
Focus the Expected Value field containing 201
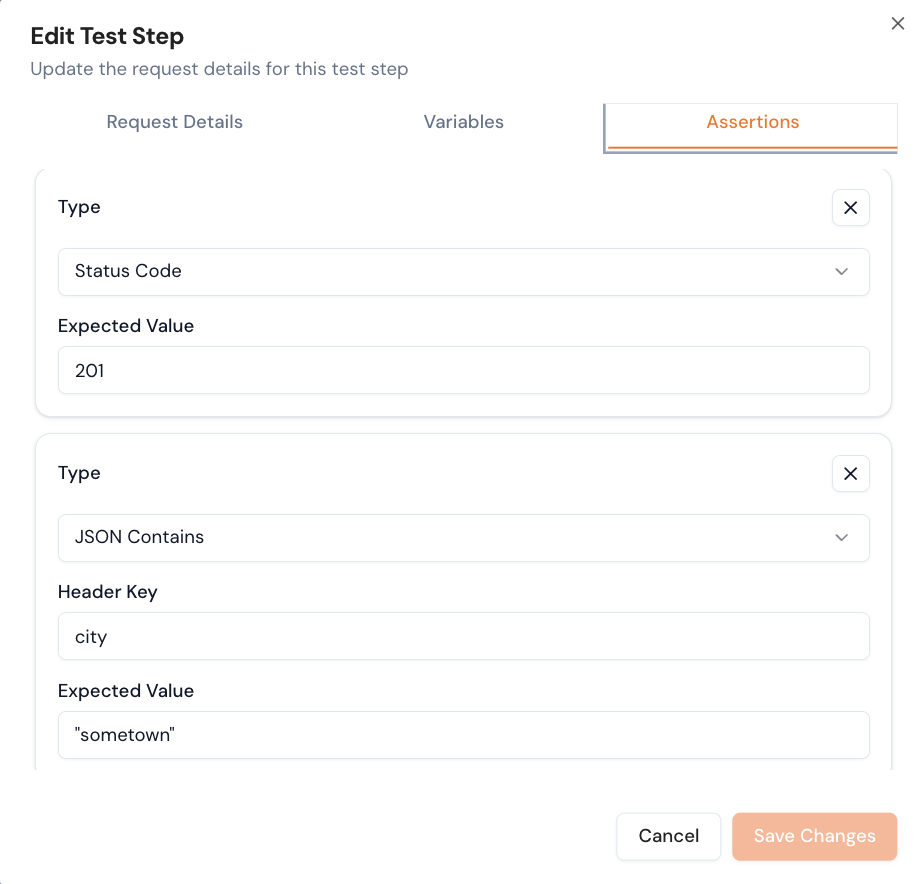pyautogui.click(x=463, y=371)
